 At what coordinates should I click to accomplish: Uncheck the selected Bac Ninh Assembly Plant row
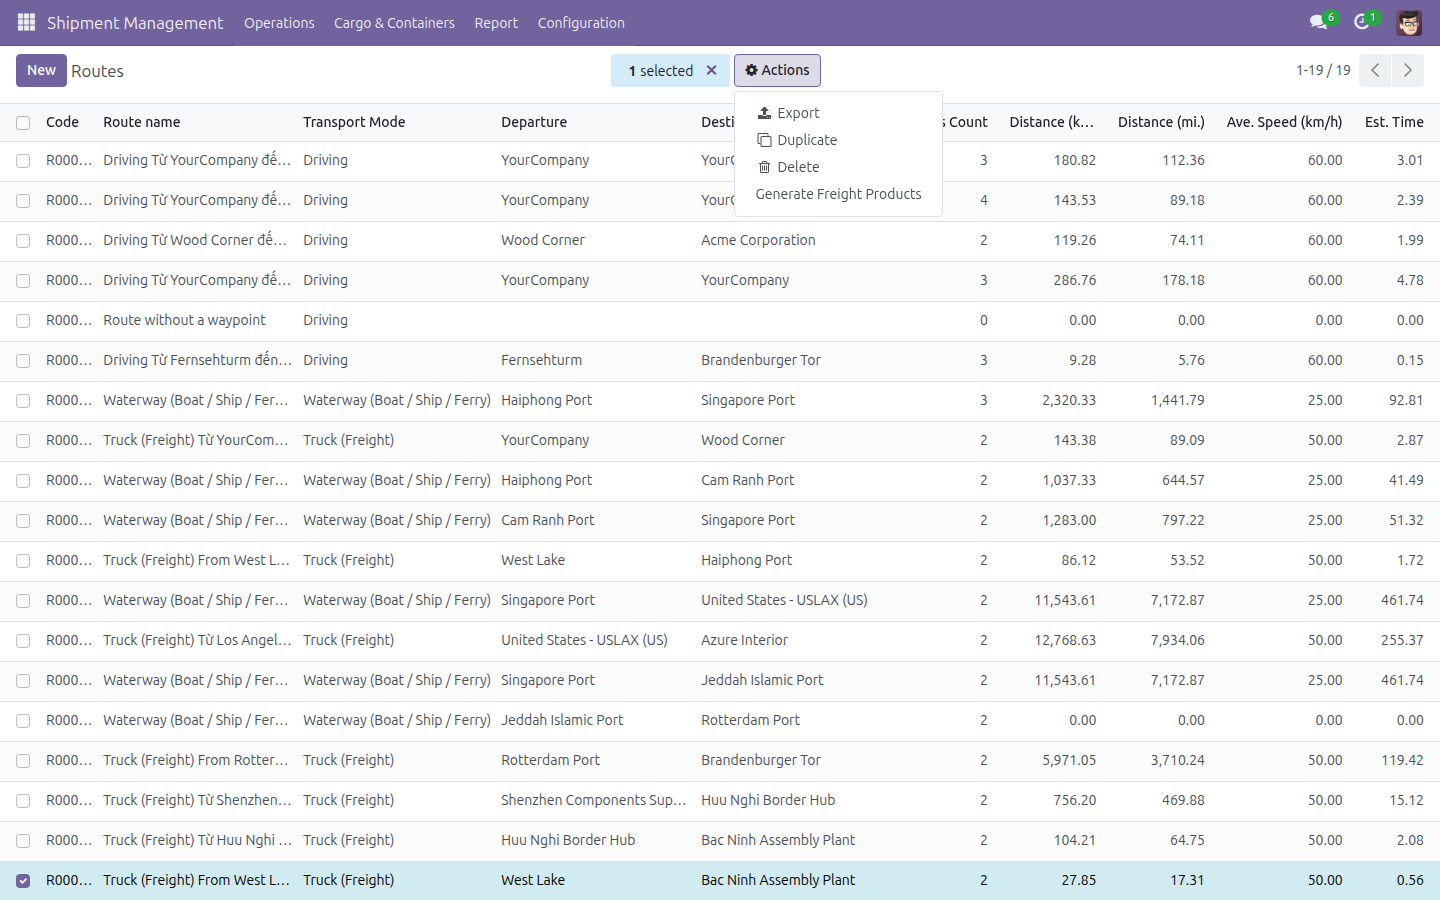[23, 881]
